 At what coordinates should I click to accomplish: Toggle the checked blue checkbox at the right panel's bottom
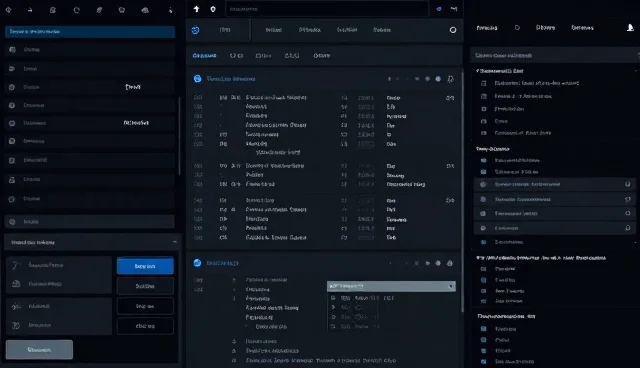pyautogui.click(x=484, y=361)
